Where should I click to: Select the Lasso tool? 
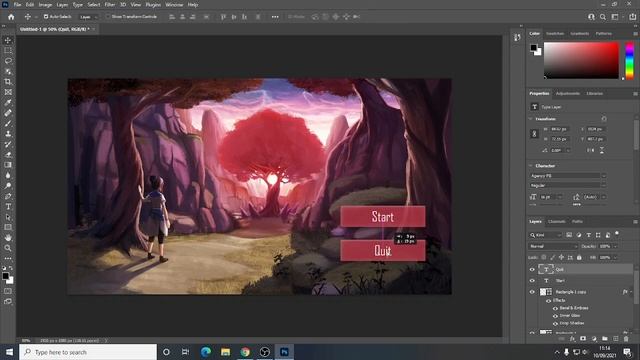[8, 61]
